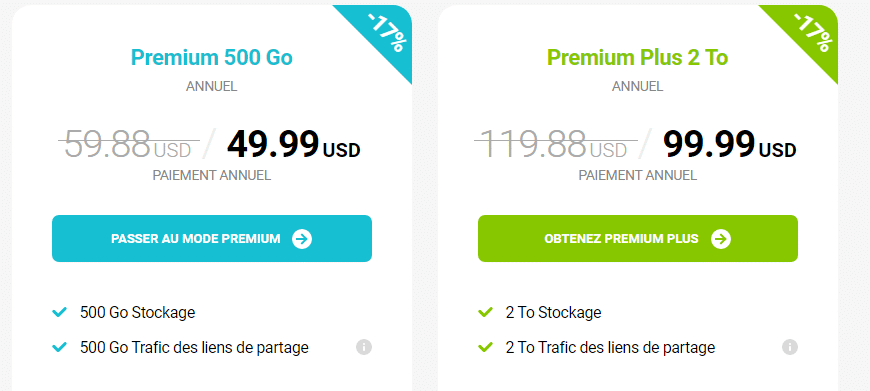
Task: Click crossed-out 119.88 USD price
Action: click(555, 144)
